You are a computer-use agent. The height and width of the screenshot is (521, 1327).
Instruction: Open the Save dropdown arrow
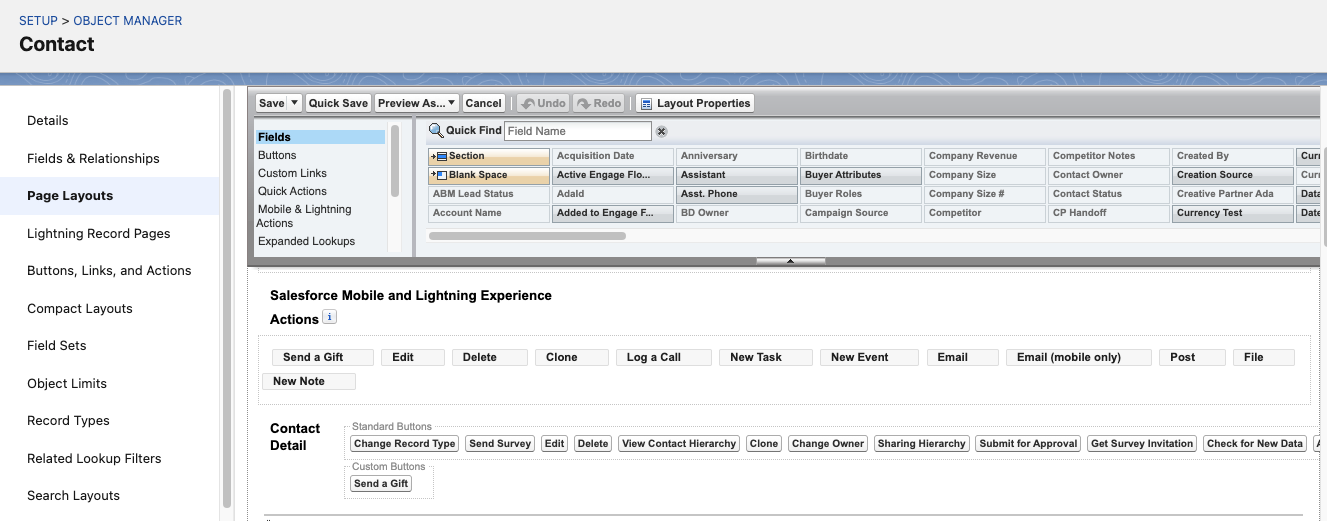point(294,103)
